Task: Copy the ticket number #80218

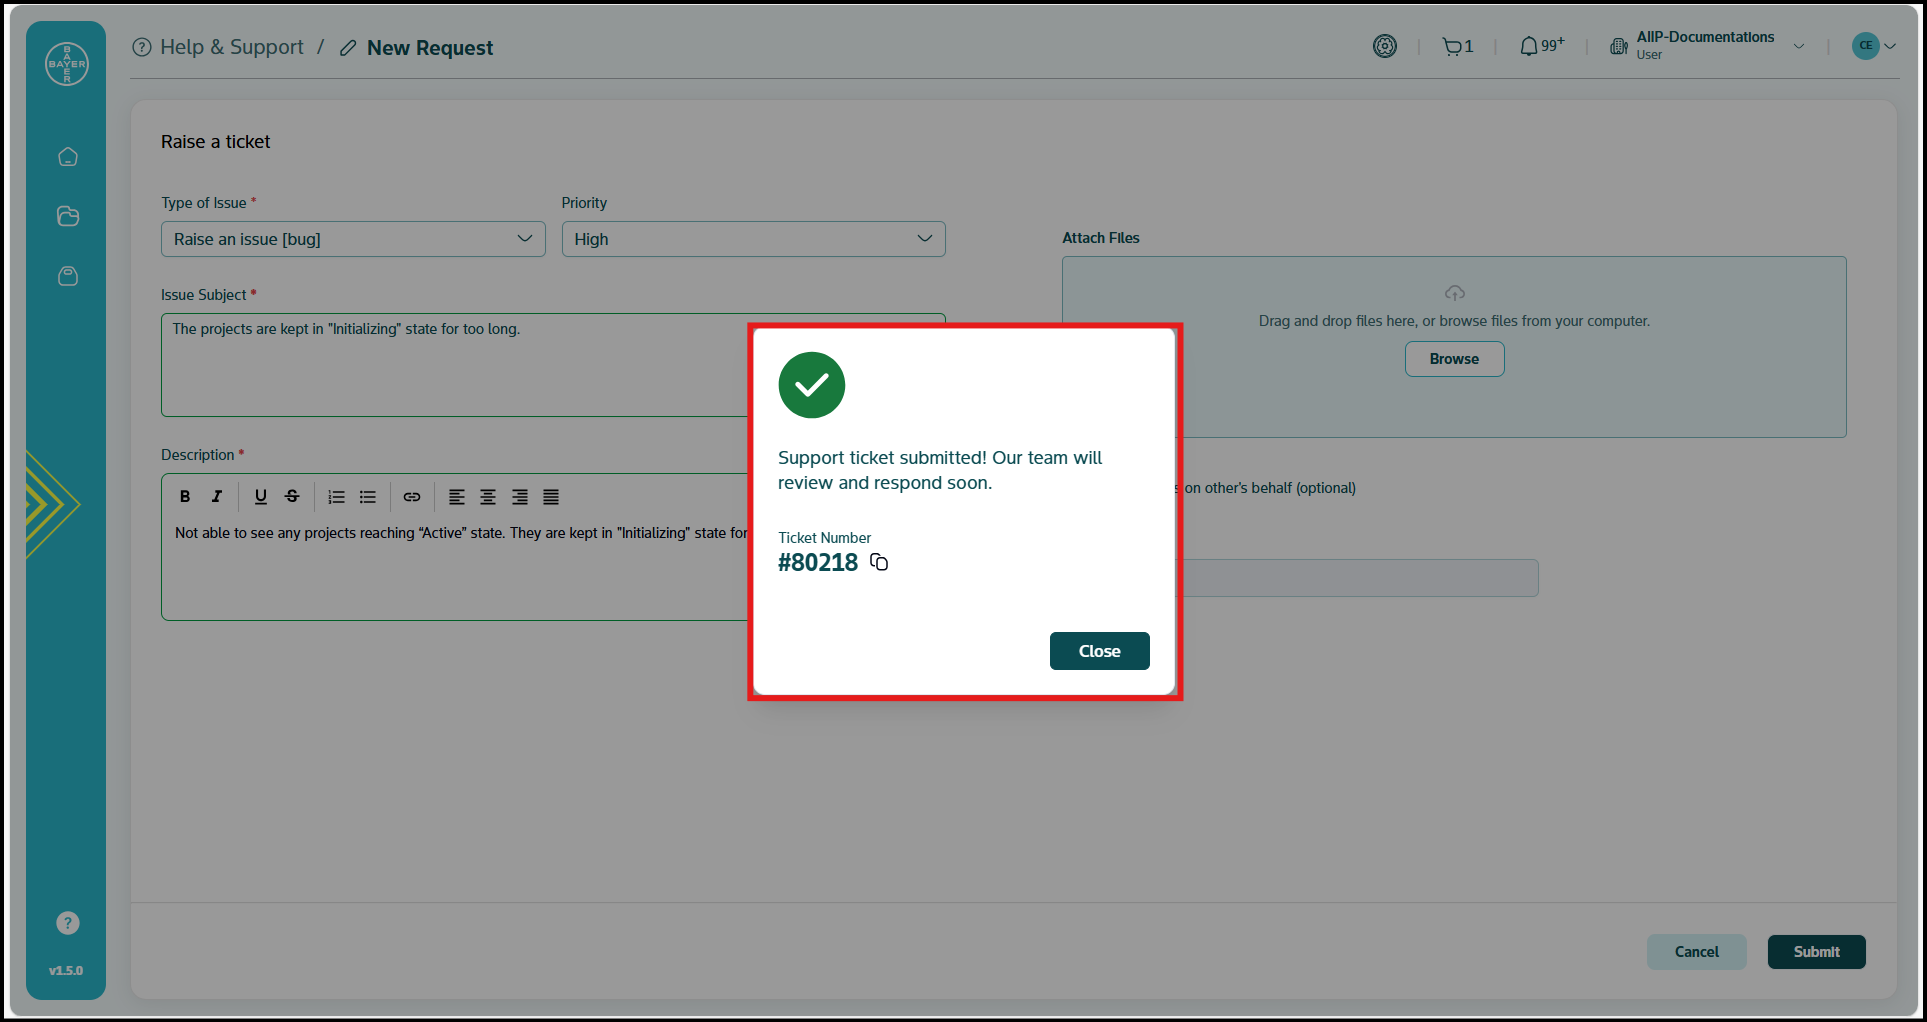Action: [878, 562]
